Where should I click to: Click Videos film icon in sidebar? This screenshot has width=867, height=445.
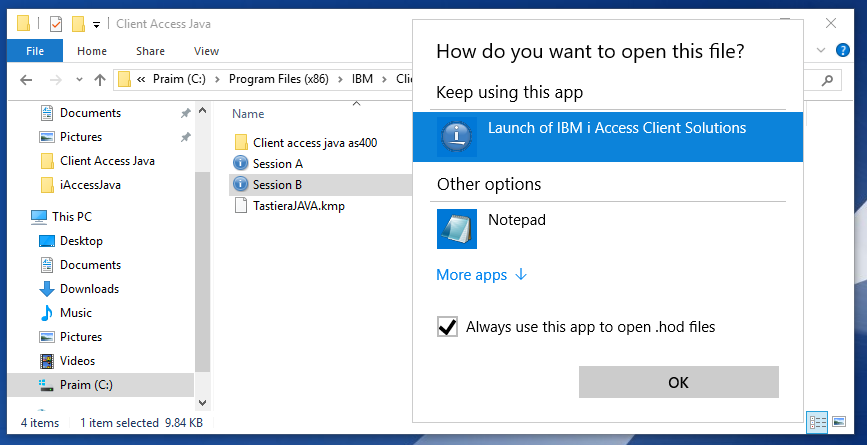(x=47, y=361)
